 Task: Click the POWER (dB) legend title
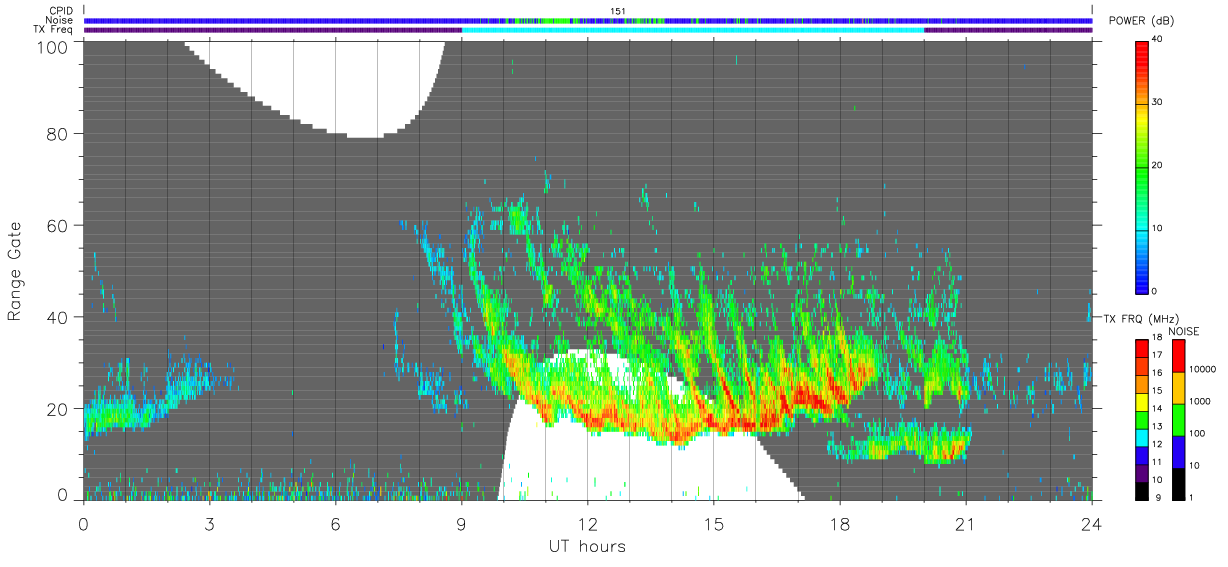click(x=1142, y=21)
